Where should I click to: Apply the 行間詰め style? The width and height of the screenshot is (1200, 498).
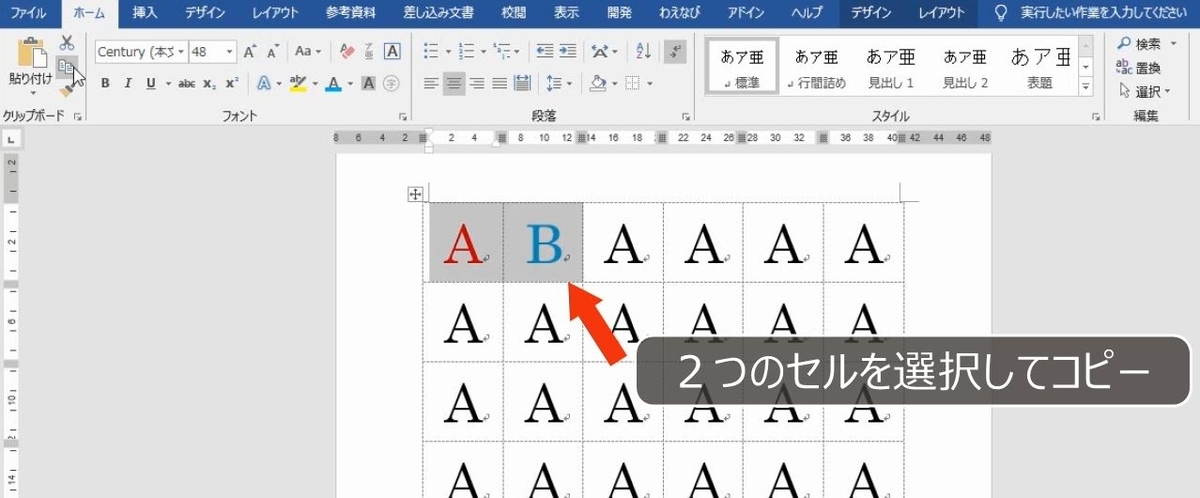tap(816, 67)
